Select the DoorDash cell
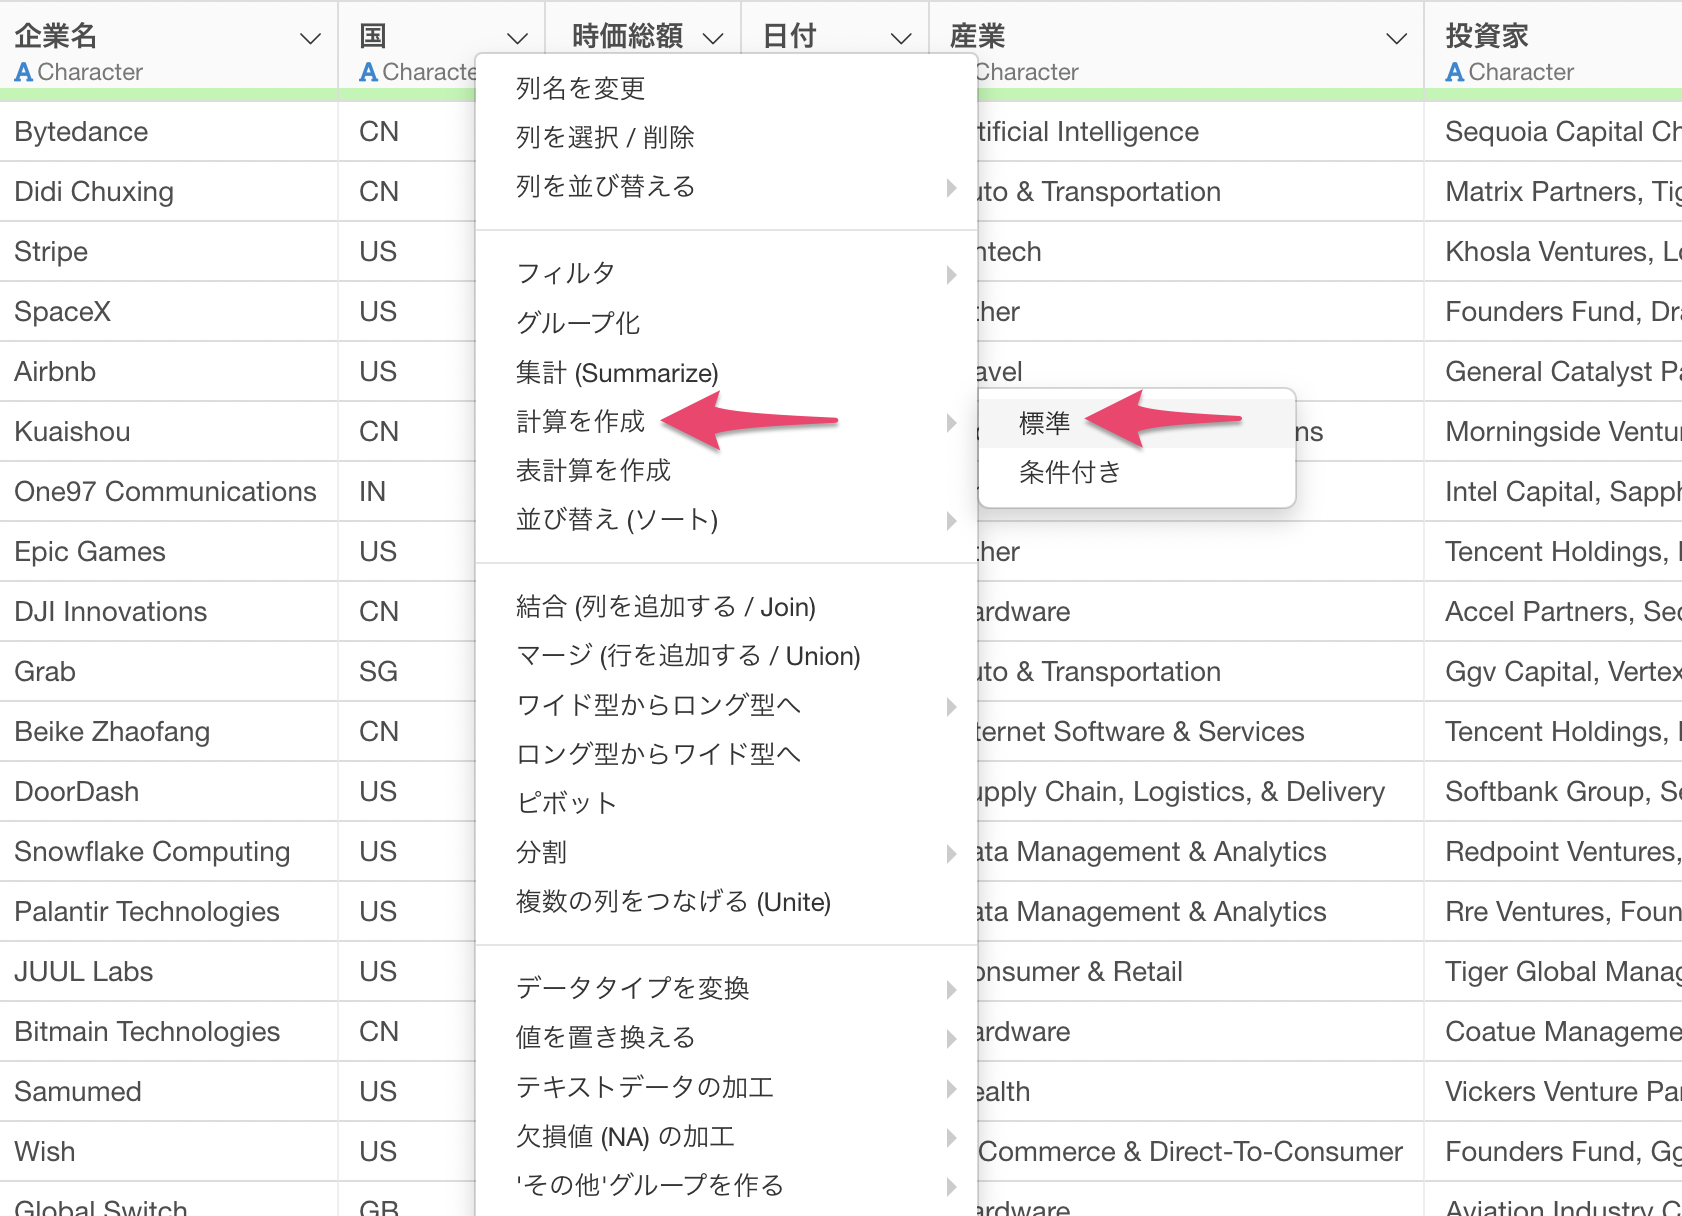Viewport: 1682px width, 1216px height. click(x=169, y=791)
